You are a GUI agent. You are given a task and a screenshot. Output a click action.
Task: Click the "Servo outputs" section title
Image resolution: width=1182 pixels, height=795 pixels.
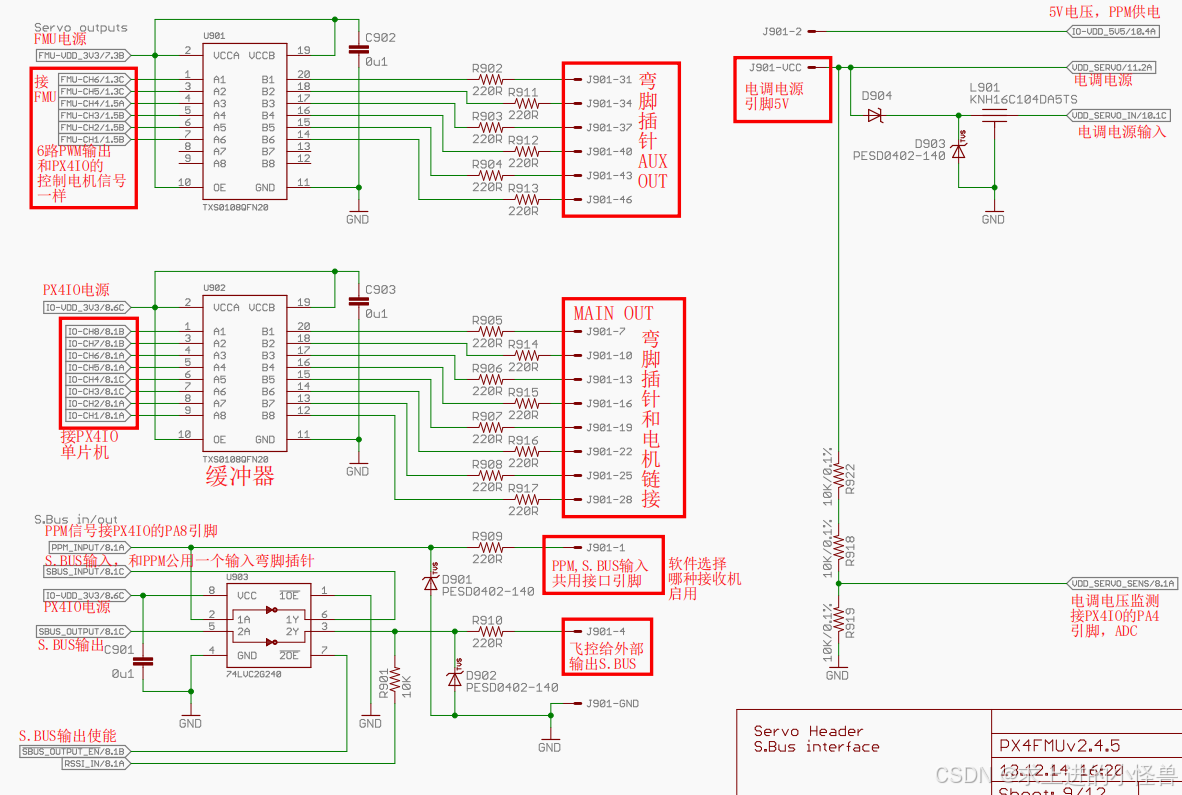coord(81,28)
